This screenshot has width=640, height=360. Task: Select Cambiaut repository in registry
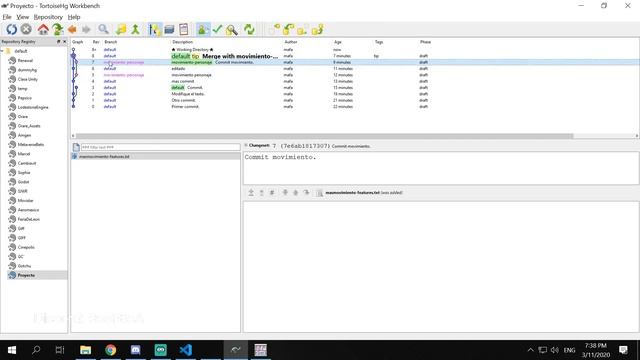point(27,163)
